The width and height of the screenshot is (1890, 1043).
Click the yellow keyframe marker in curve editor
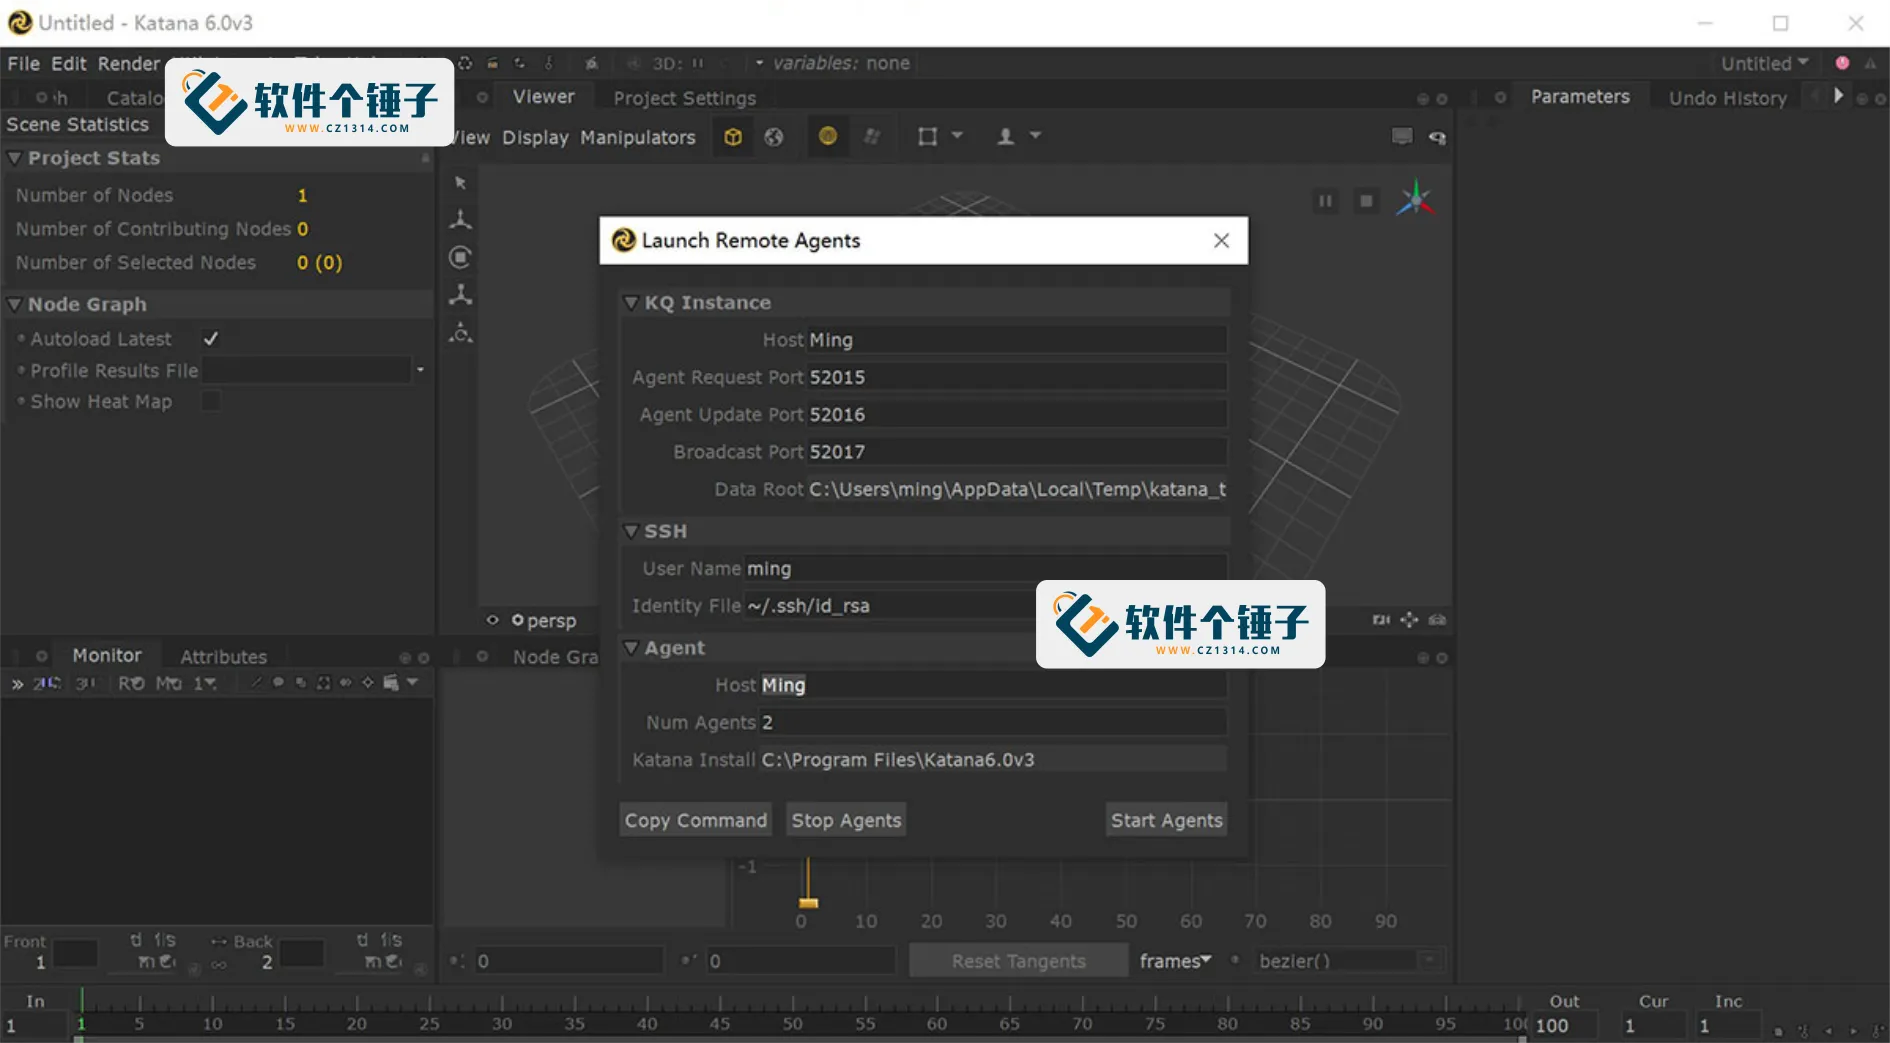tap(808, 903)
